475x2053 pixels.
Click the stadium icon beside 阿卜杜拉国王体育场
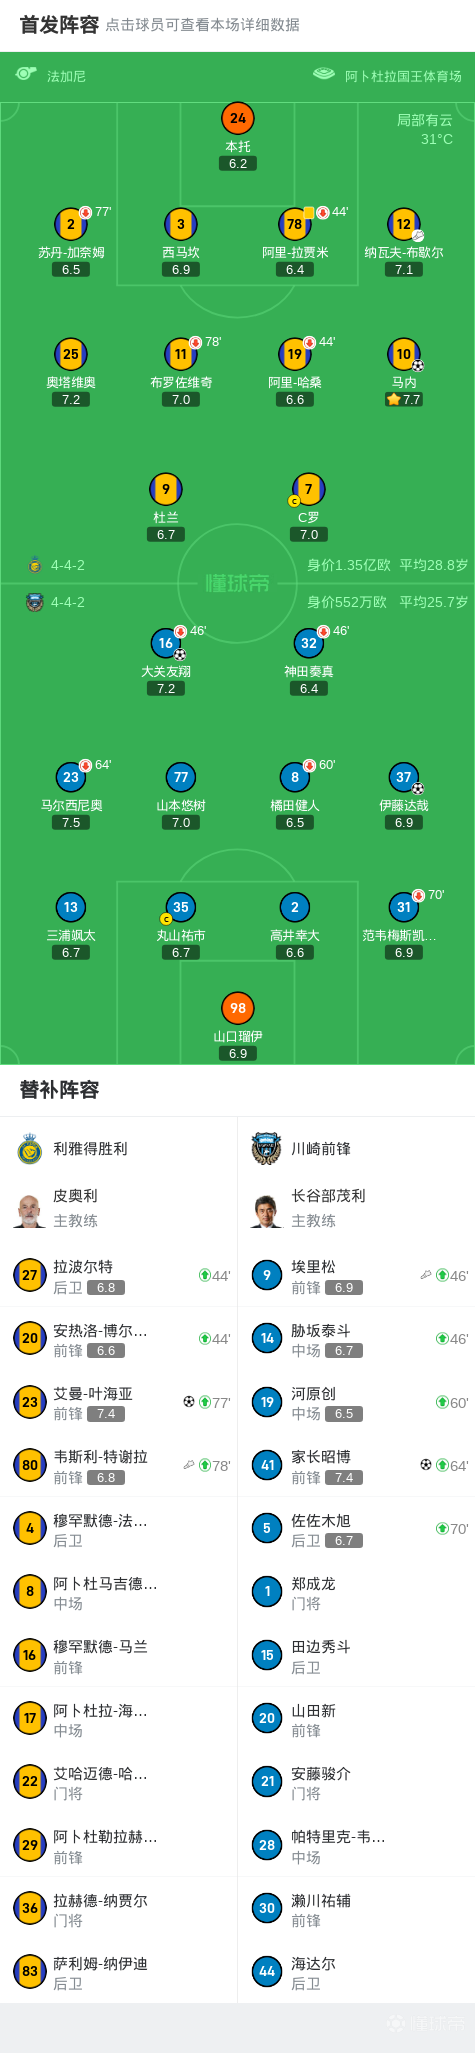pos(324,75)
